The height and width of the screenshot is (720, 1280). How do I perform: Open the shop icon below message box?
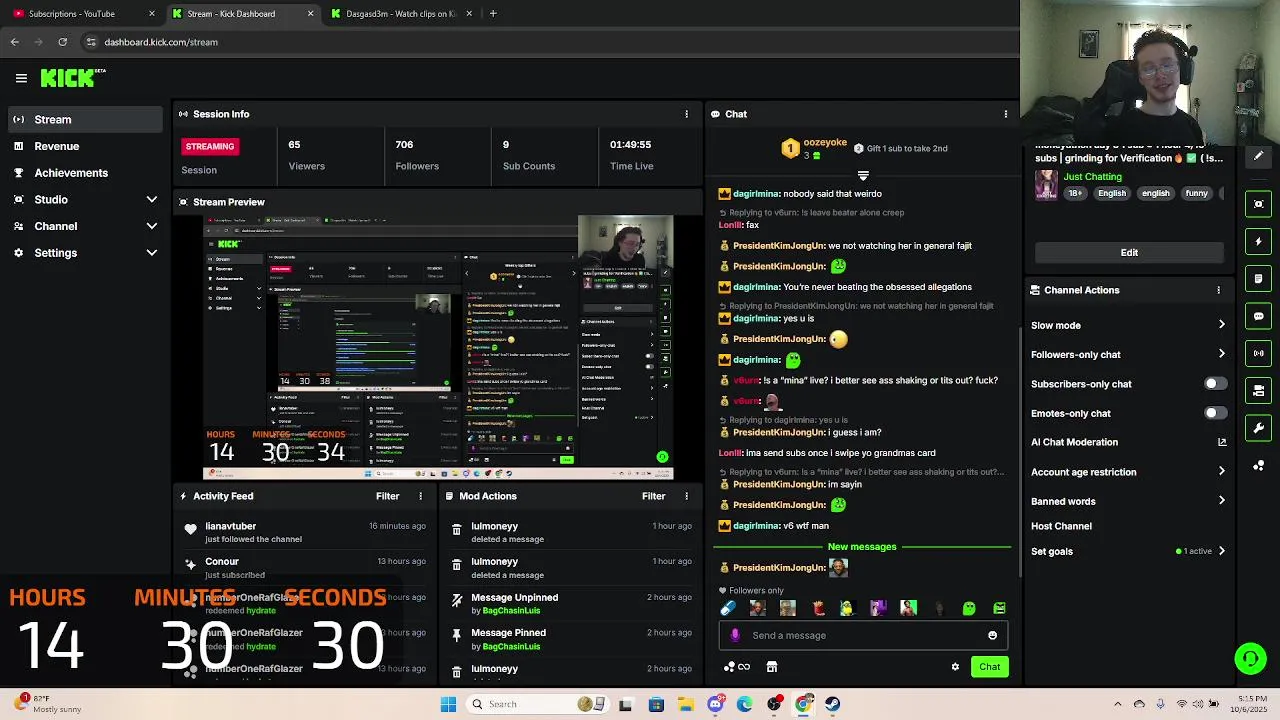772,667
